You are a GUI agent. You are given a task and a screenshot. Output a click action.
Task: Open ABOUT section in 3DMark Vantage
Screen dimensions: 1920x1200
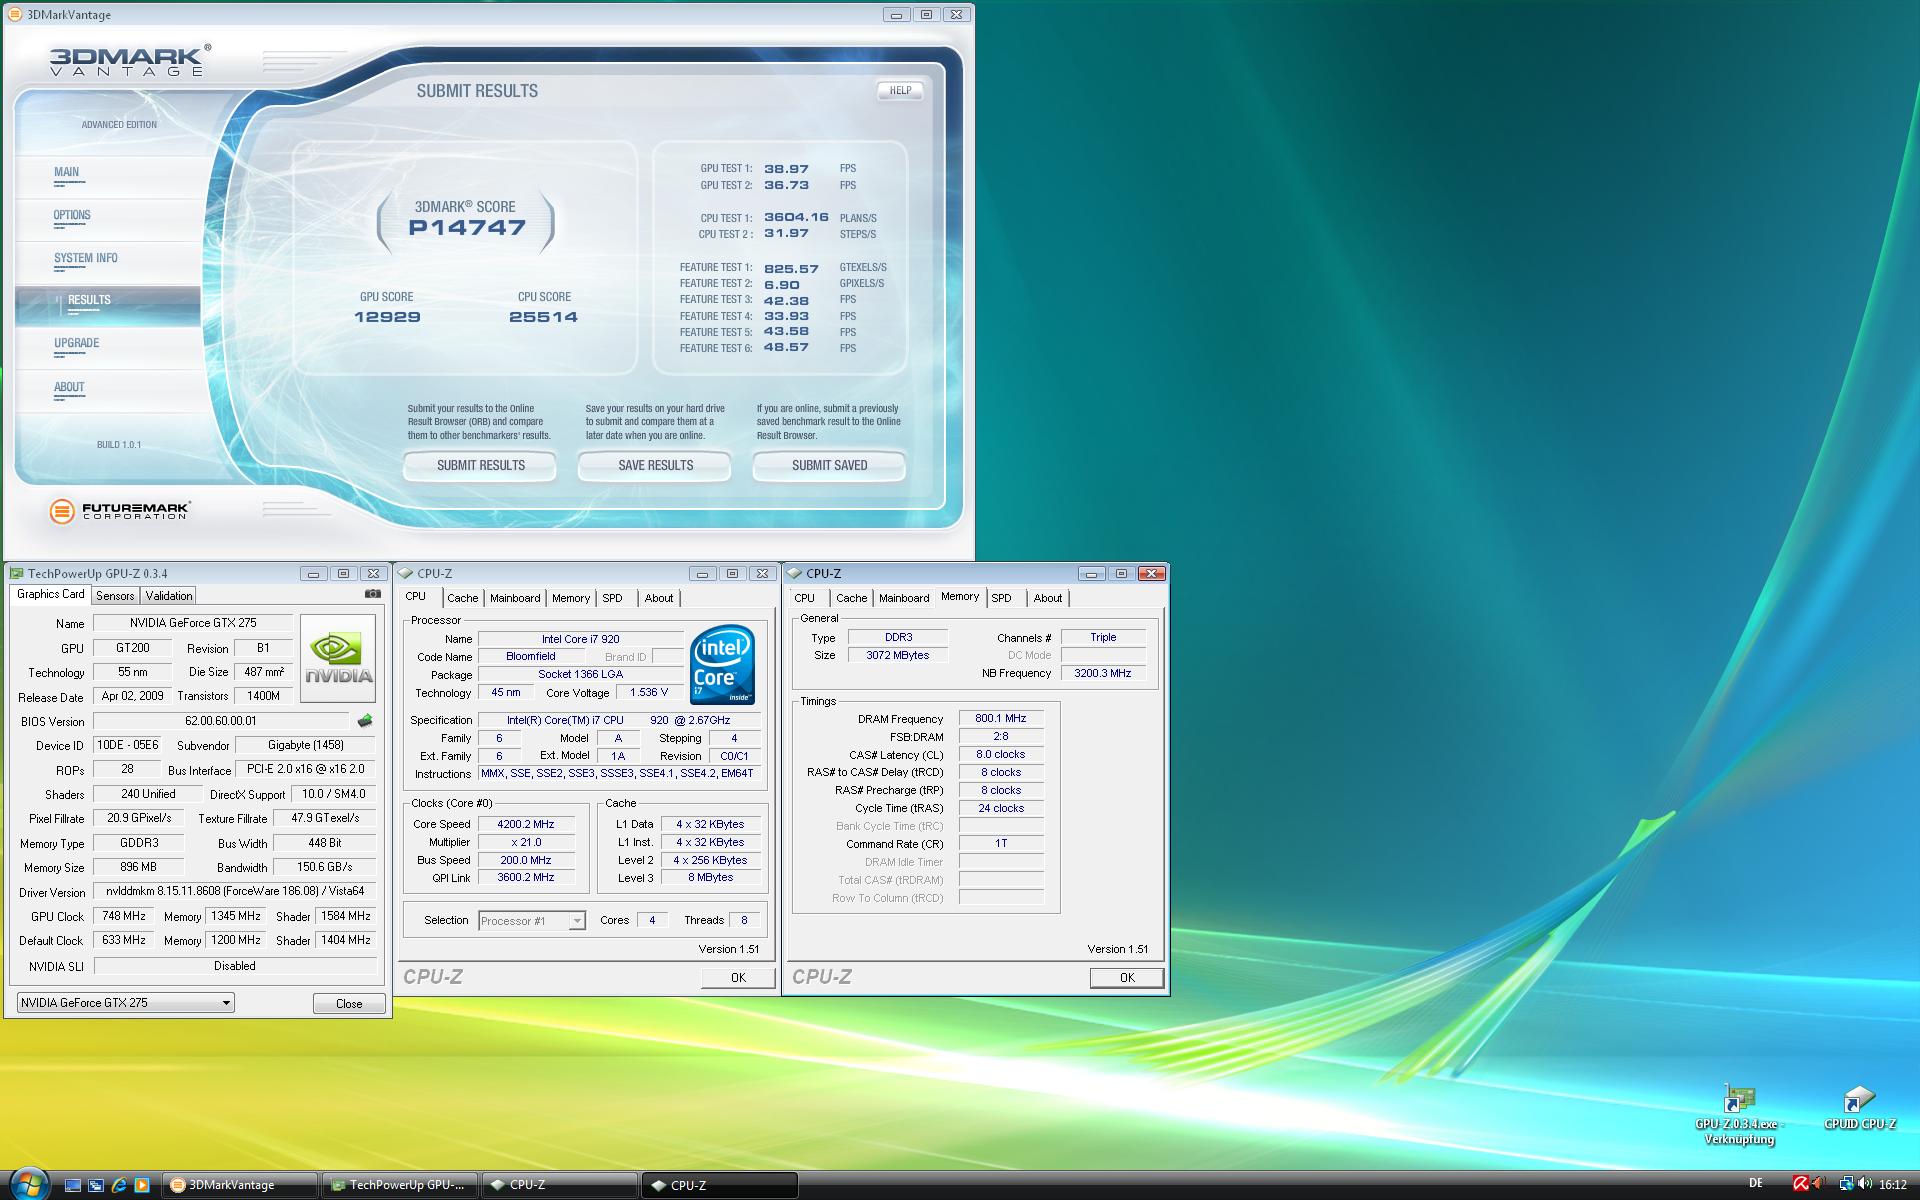[x=69, y=387]
